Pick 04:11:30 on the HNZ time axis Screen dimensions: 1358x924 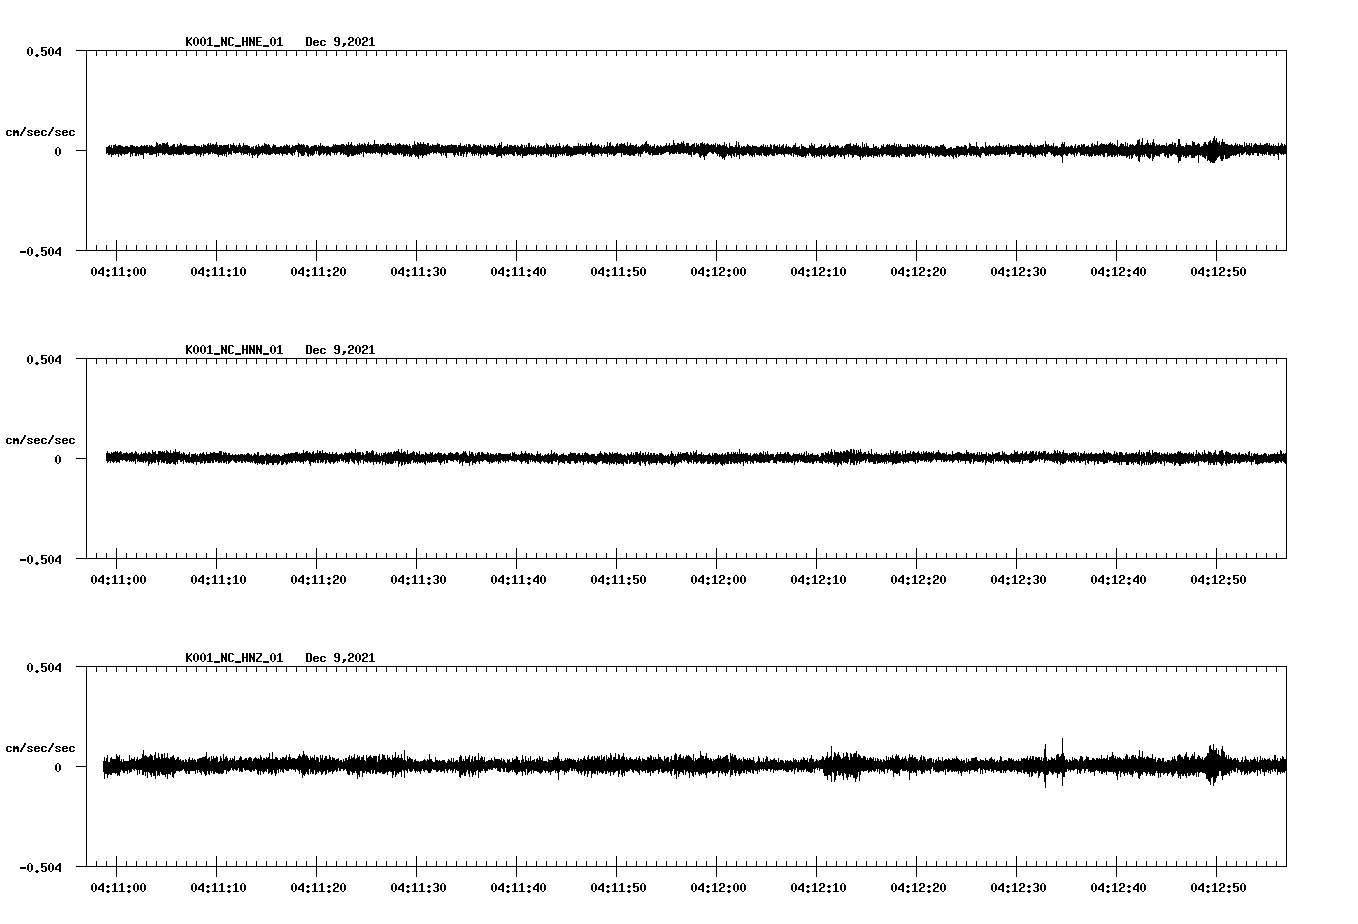coord(418,888)
